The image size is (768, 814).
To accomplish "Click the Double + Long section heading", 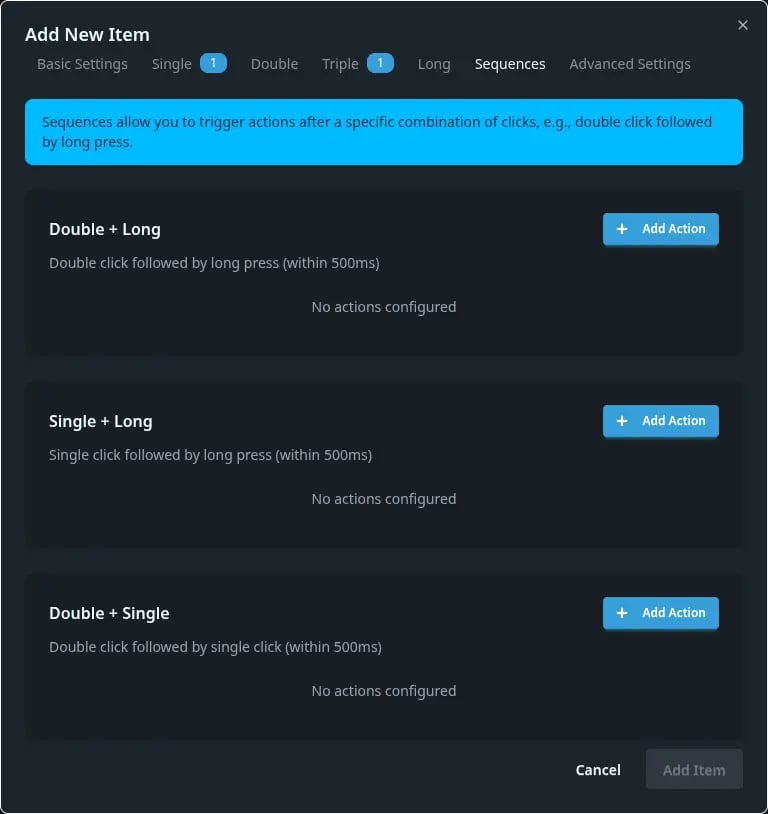I will (x=105, y=229).
